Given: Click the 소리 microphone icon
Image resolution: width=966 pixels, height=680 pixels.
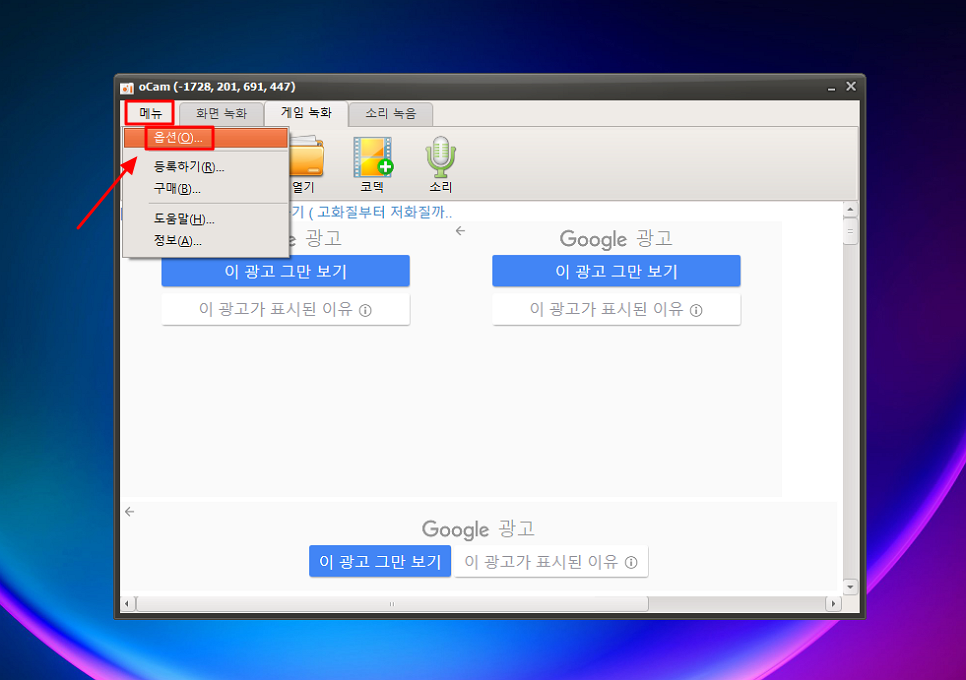Looking at the screenshot, I should point(440,164).
